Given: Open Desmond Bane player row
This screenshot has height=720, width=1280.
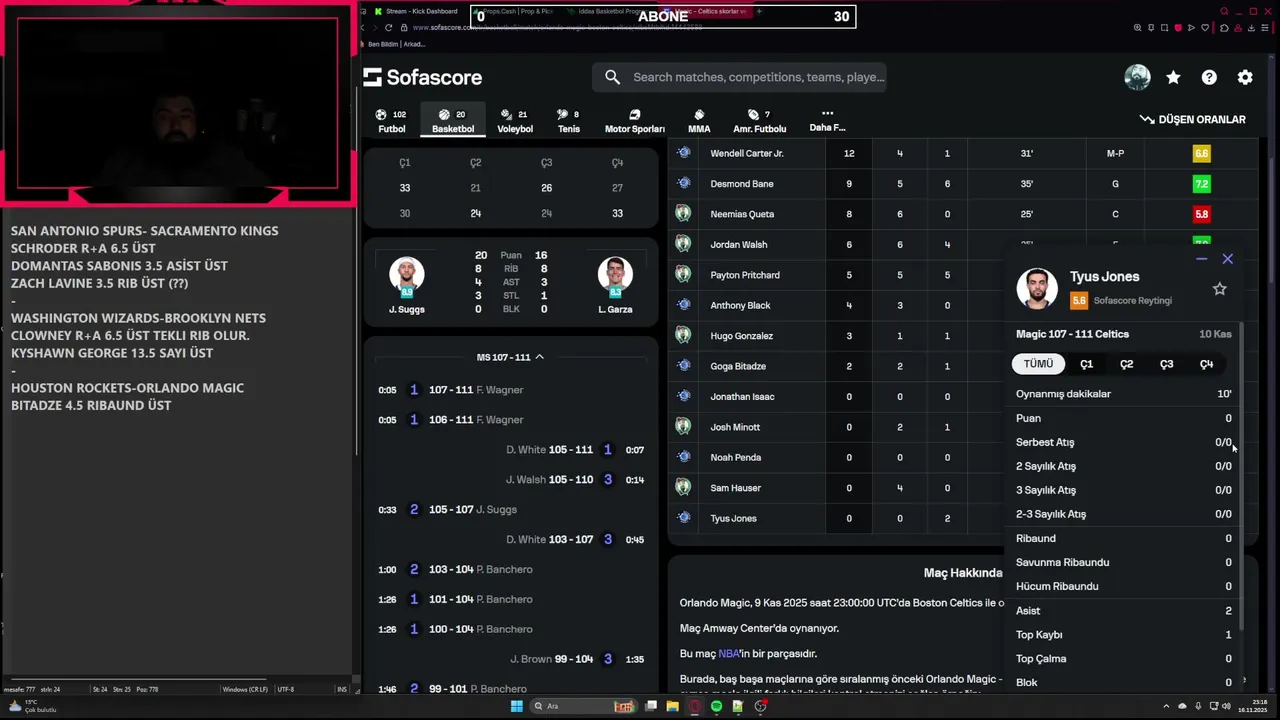Looking at the screenshot, I should click(x=963, y=184).
